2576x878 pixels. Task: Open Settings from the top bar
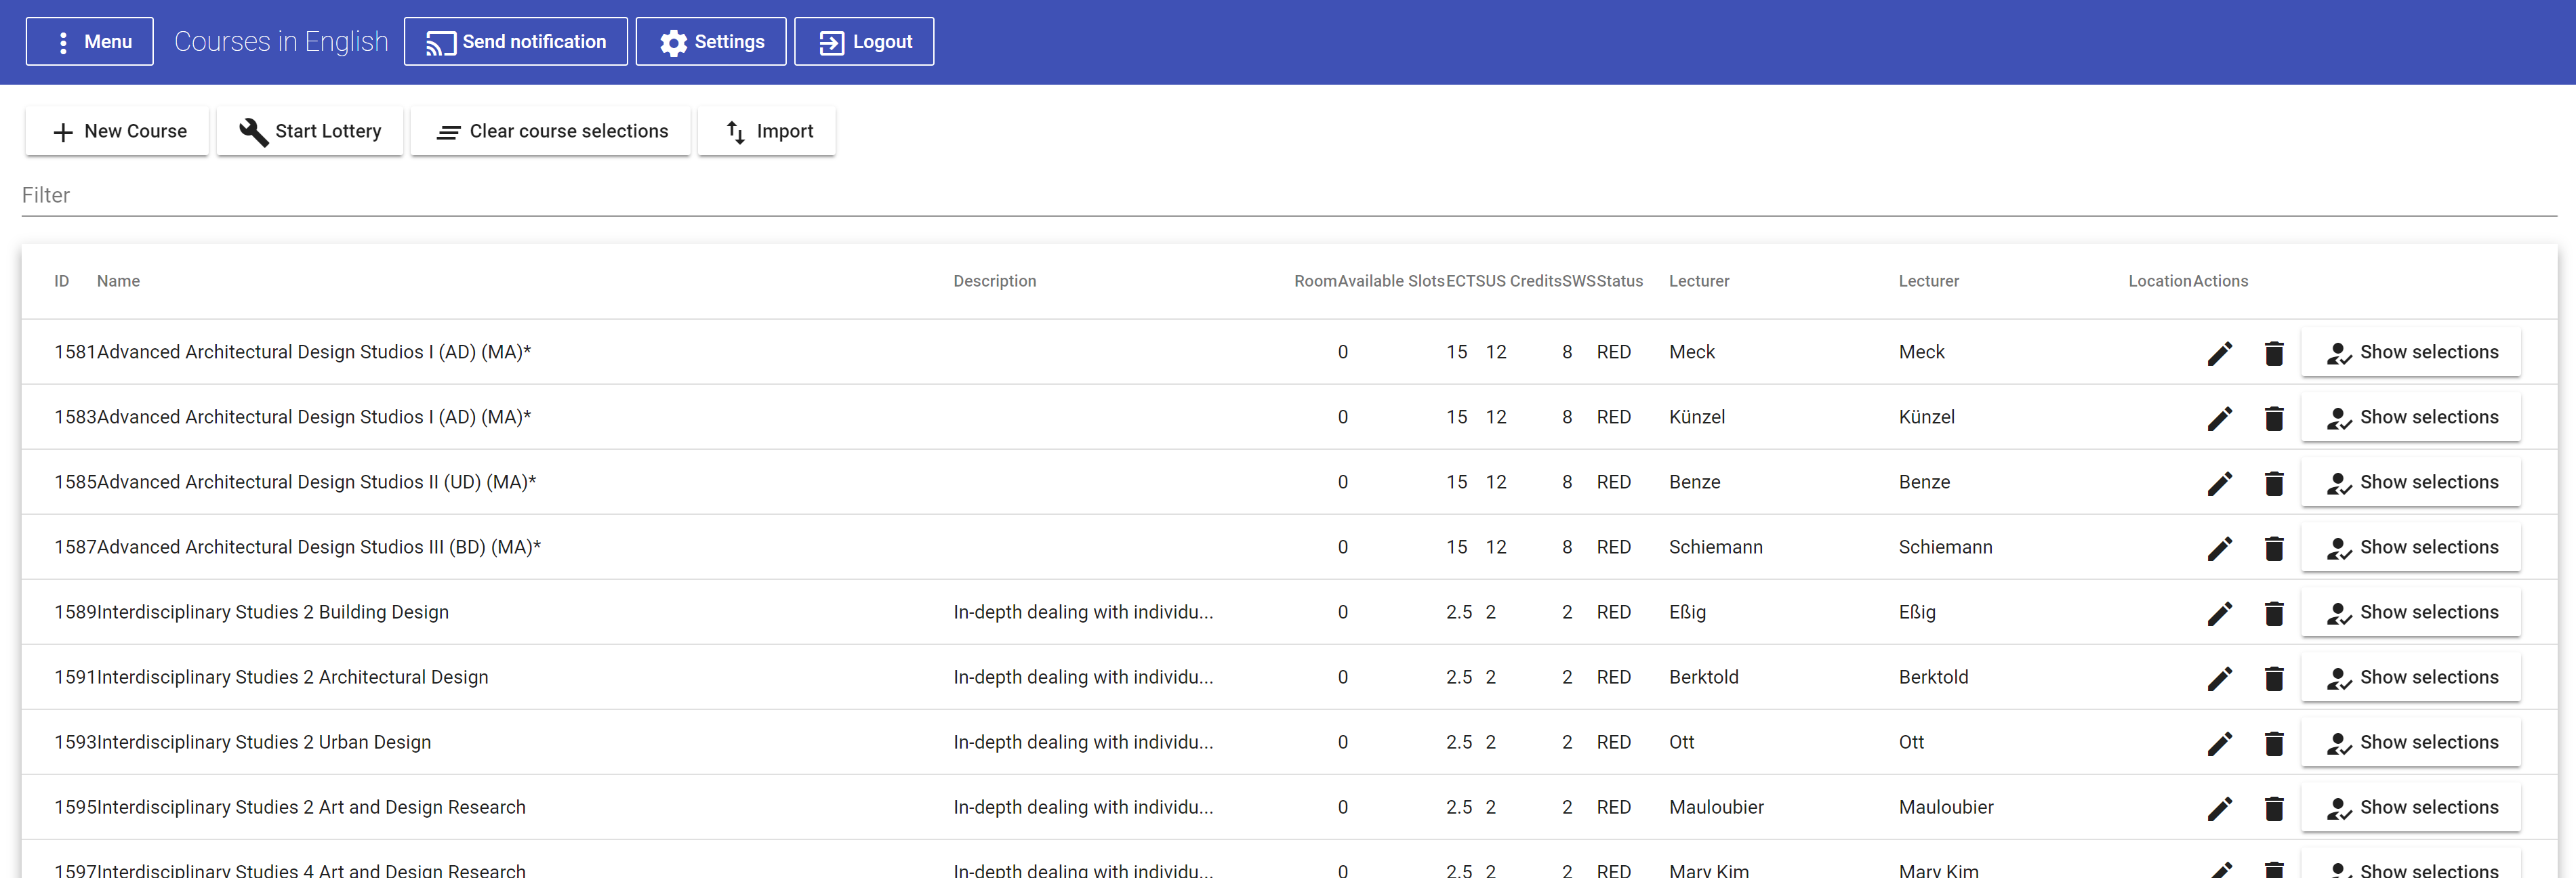click(711, 42)
